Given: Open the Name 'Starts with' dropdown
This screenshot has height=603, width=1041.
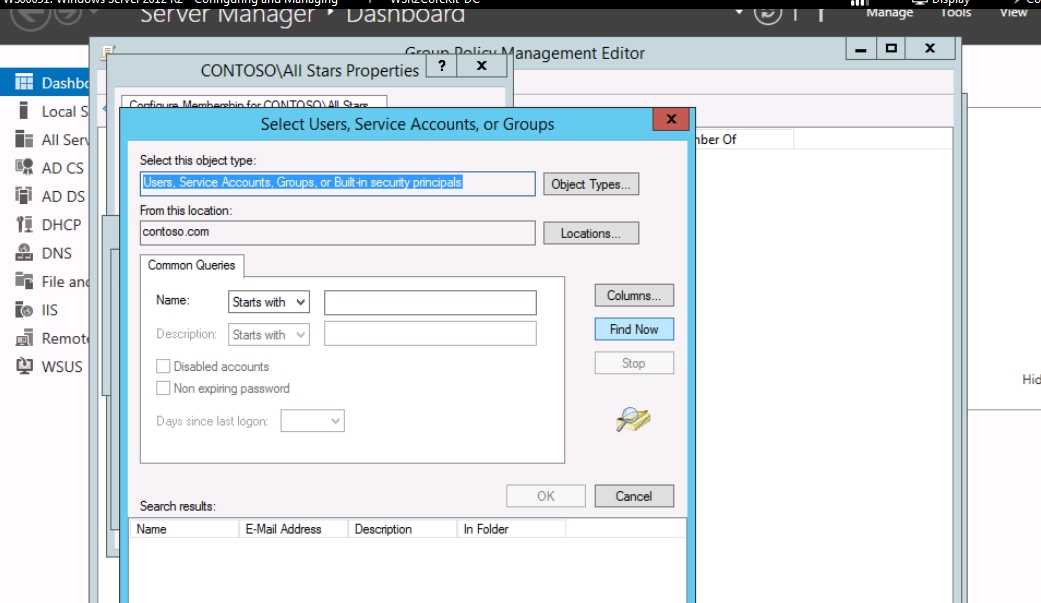Looking at the screenshot, I should [x=269, y=302].
